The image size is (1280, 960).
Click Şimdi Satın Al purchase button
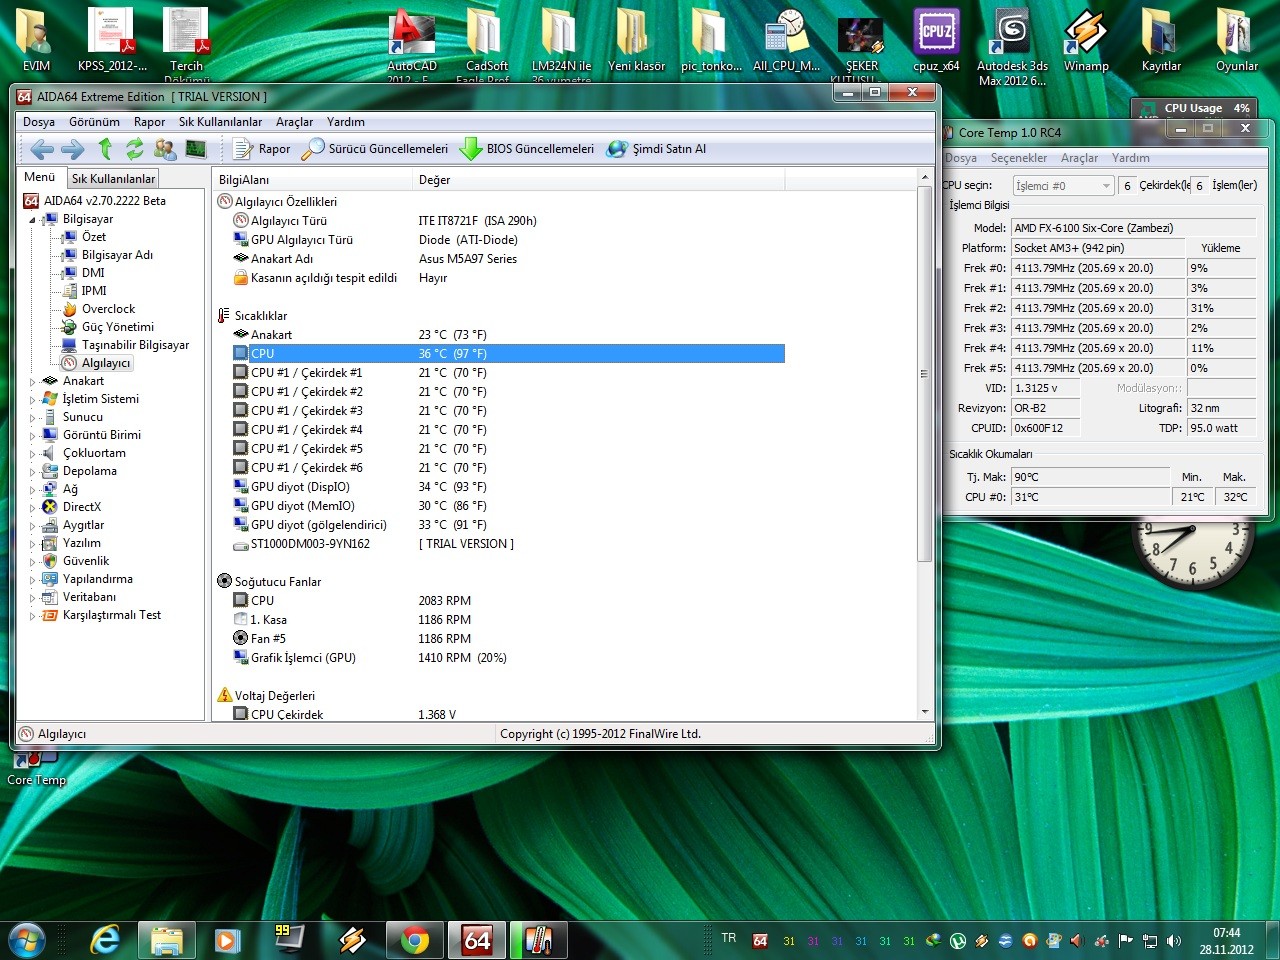click(657, 149)
